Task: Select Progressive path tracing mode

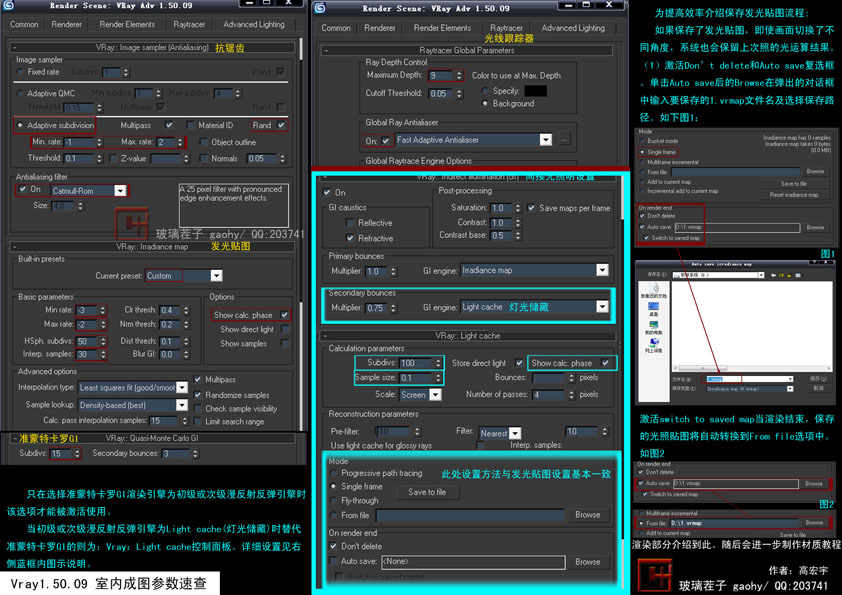Action: click(x=333, y=473)
